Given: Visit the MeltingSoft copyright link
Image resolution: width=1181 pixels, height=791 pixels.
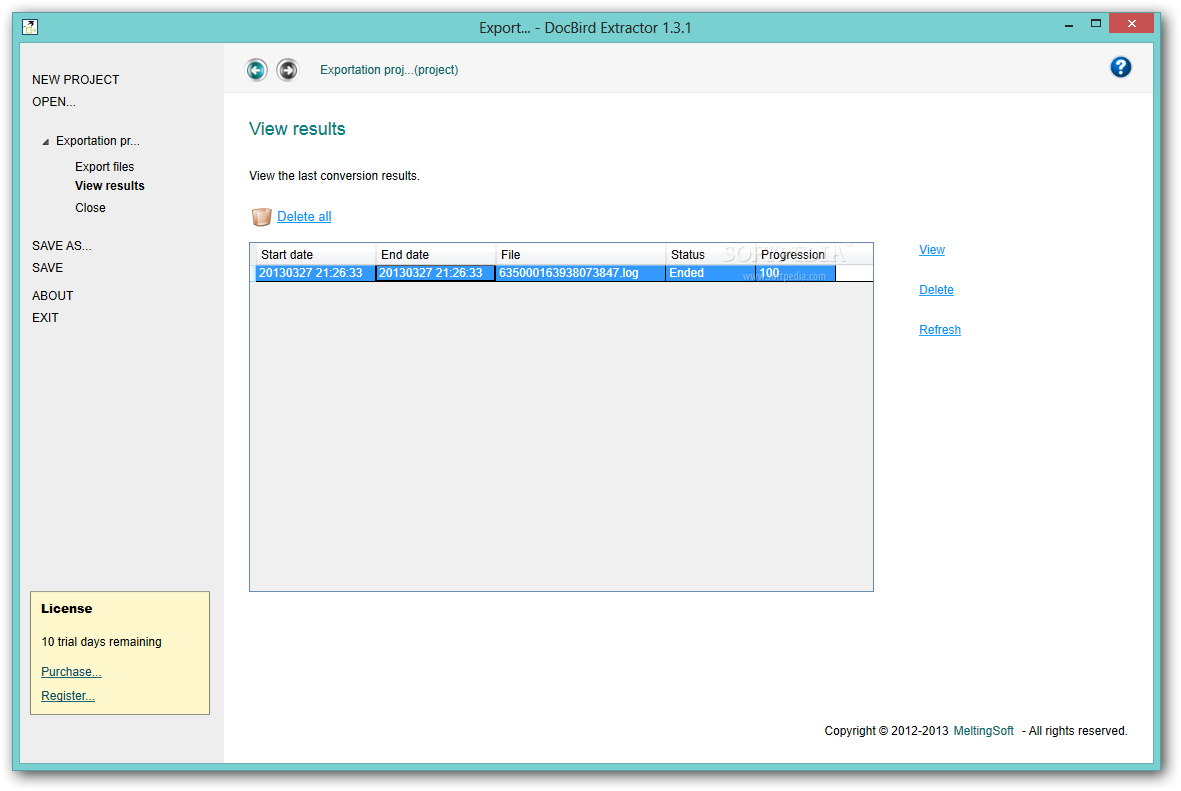Looking at the screenshot, I should click(x=984, y=731).
